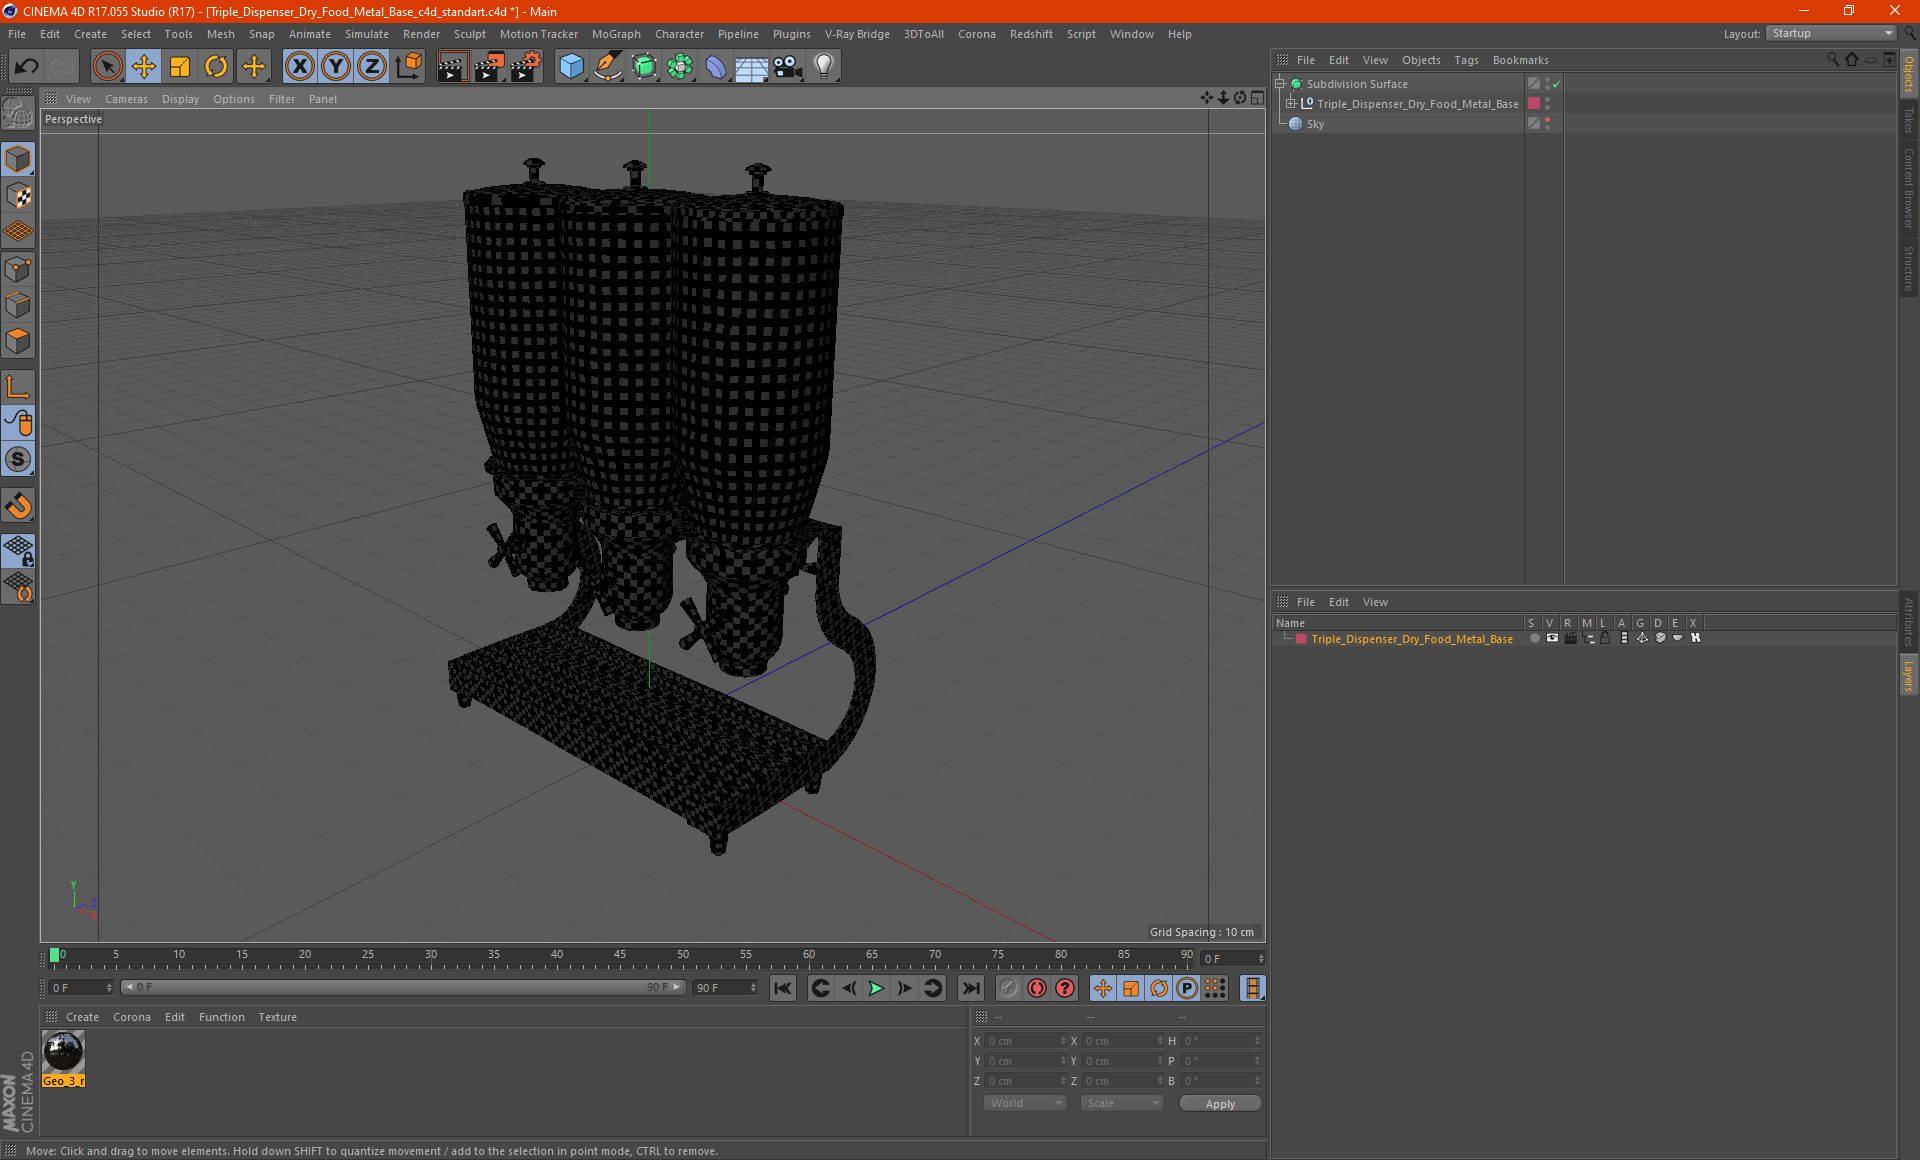Open the Simulate menu
This screenshot has height=1160, width=1920.
coord(366,34)
